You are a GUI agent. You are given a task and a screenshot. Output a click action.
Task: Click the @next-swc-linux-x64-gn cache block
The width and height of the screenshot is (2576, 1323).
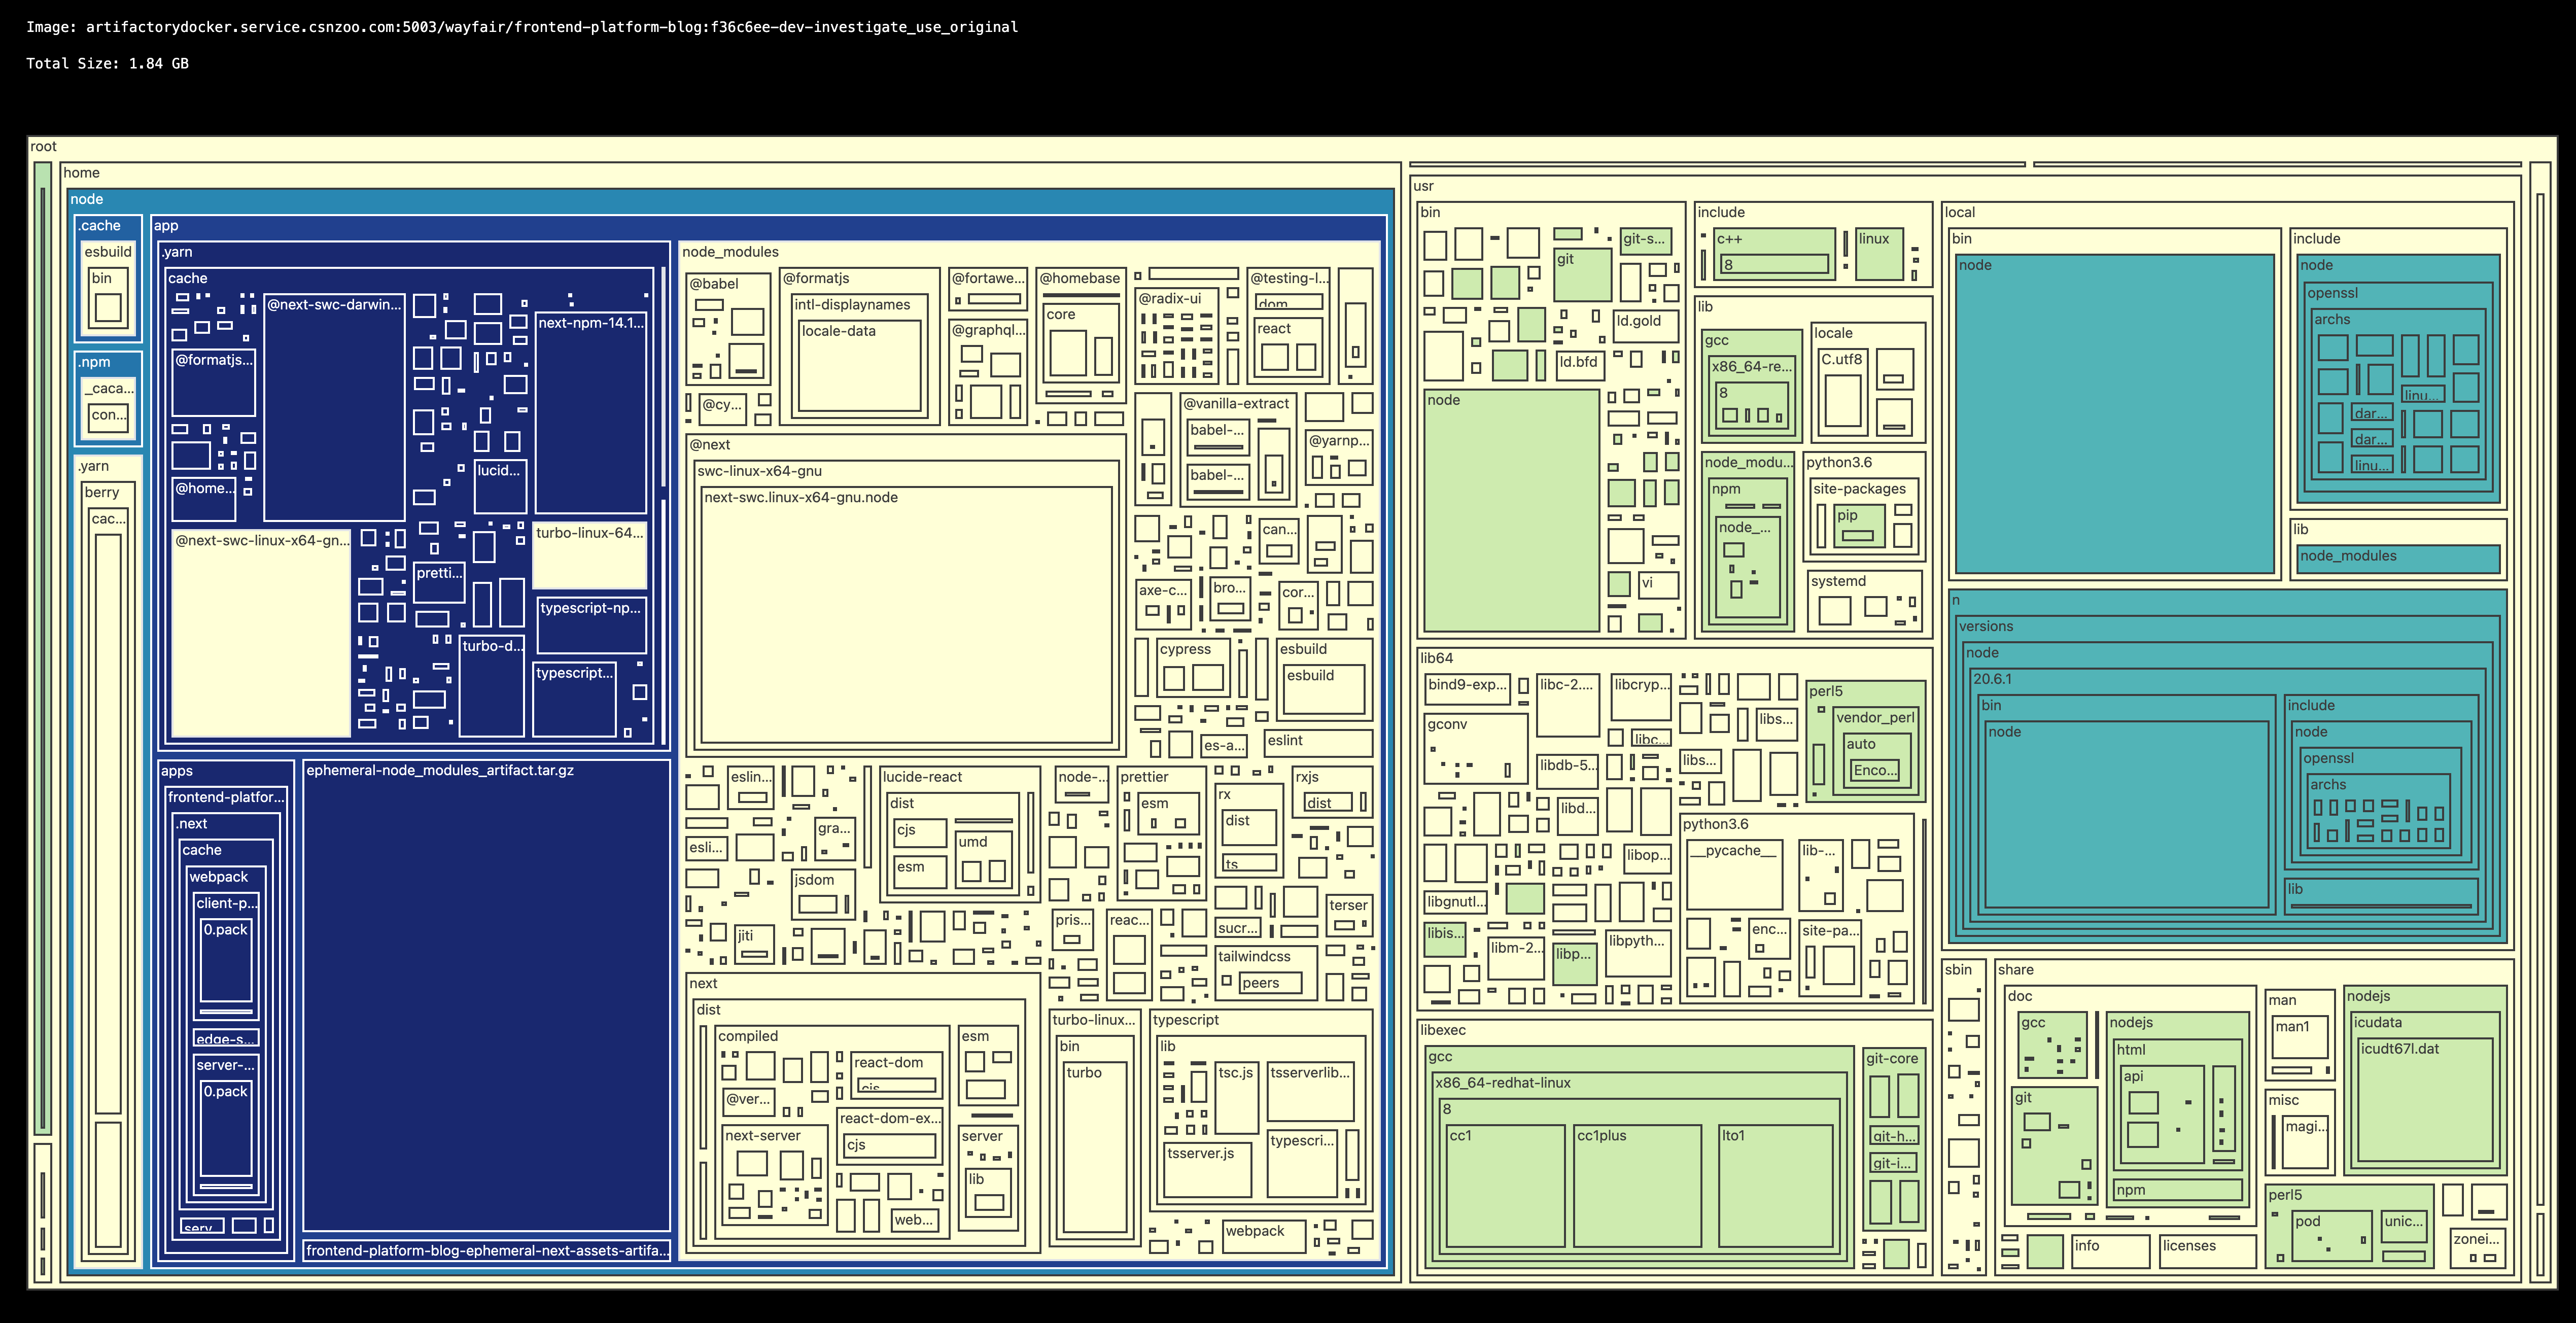tap(261, 633)
